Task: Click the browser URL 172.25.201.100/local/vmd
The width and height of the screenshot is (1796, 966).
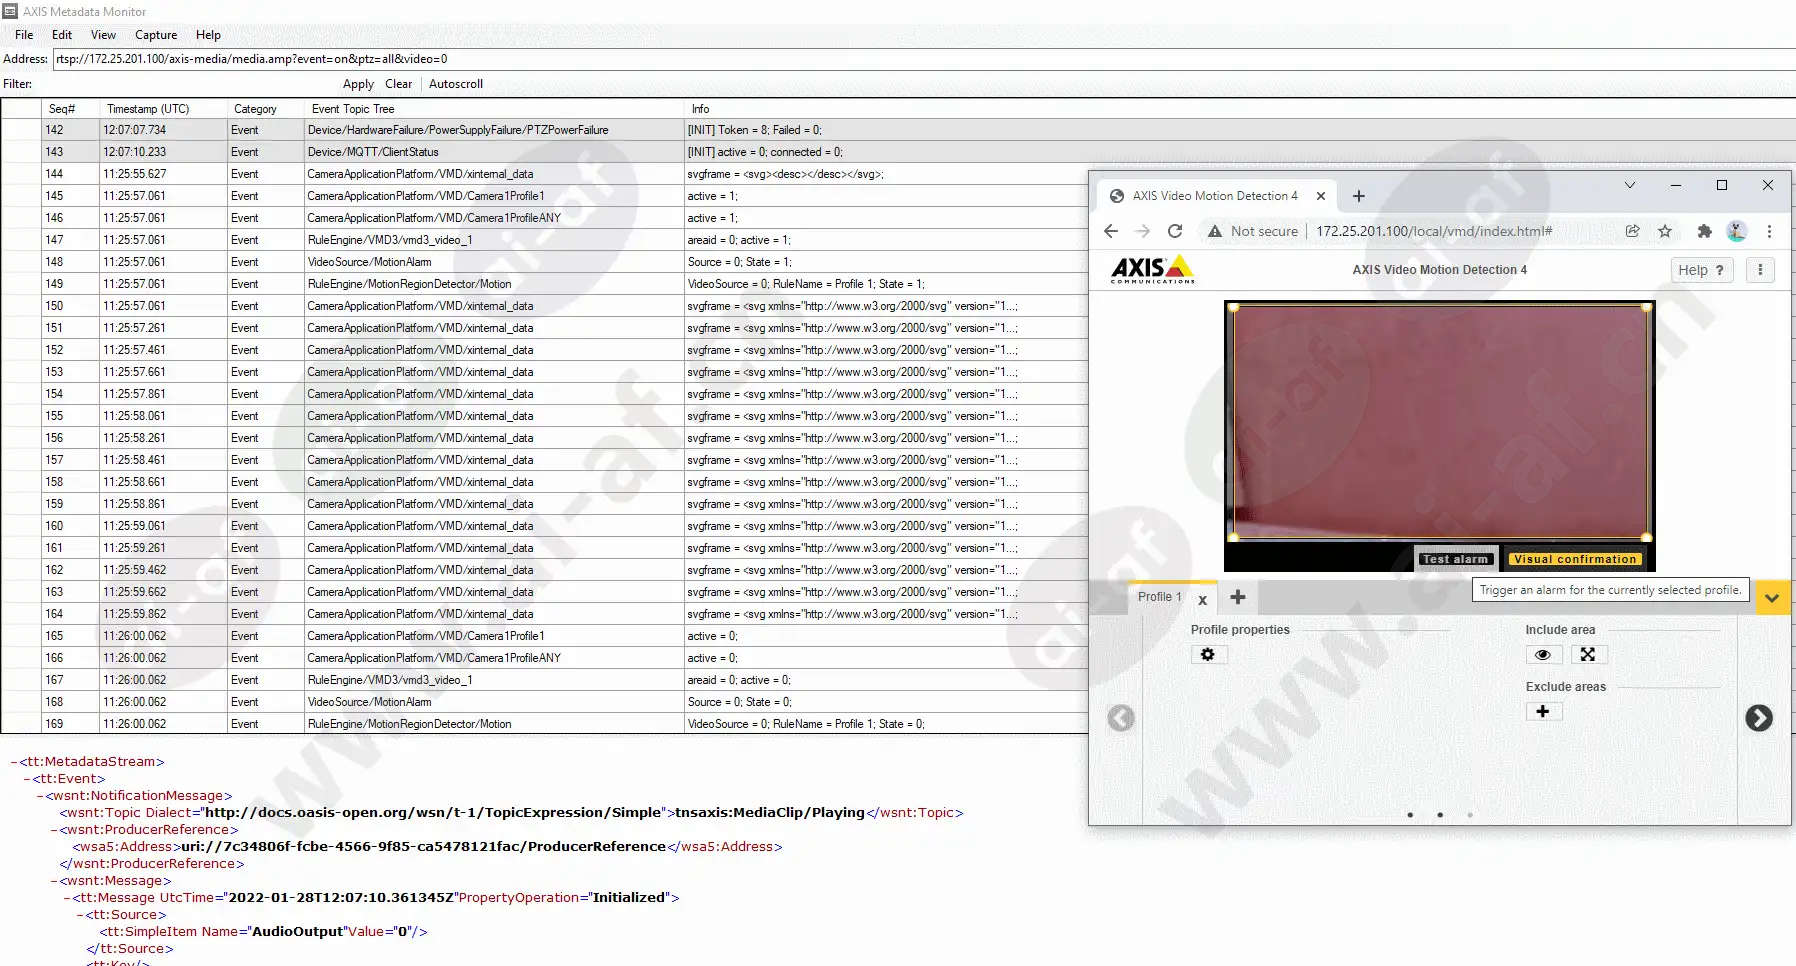Action: click(1434, 231)
